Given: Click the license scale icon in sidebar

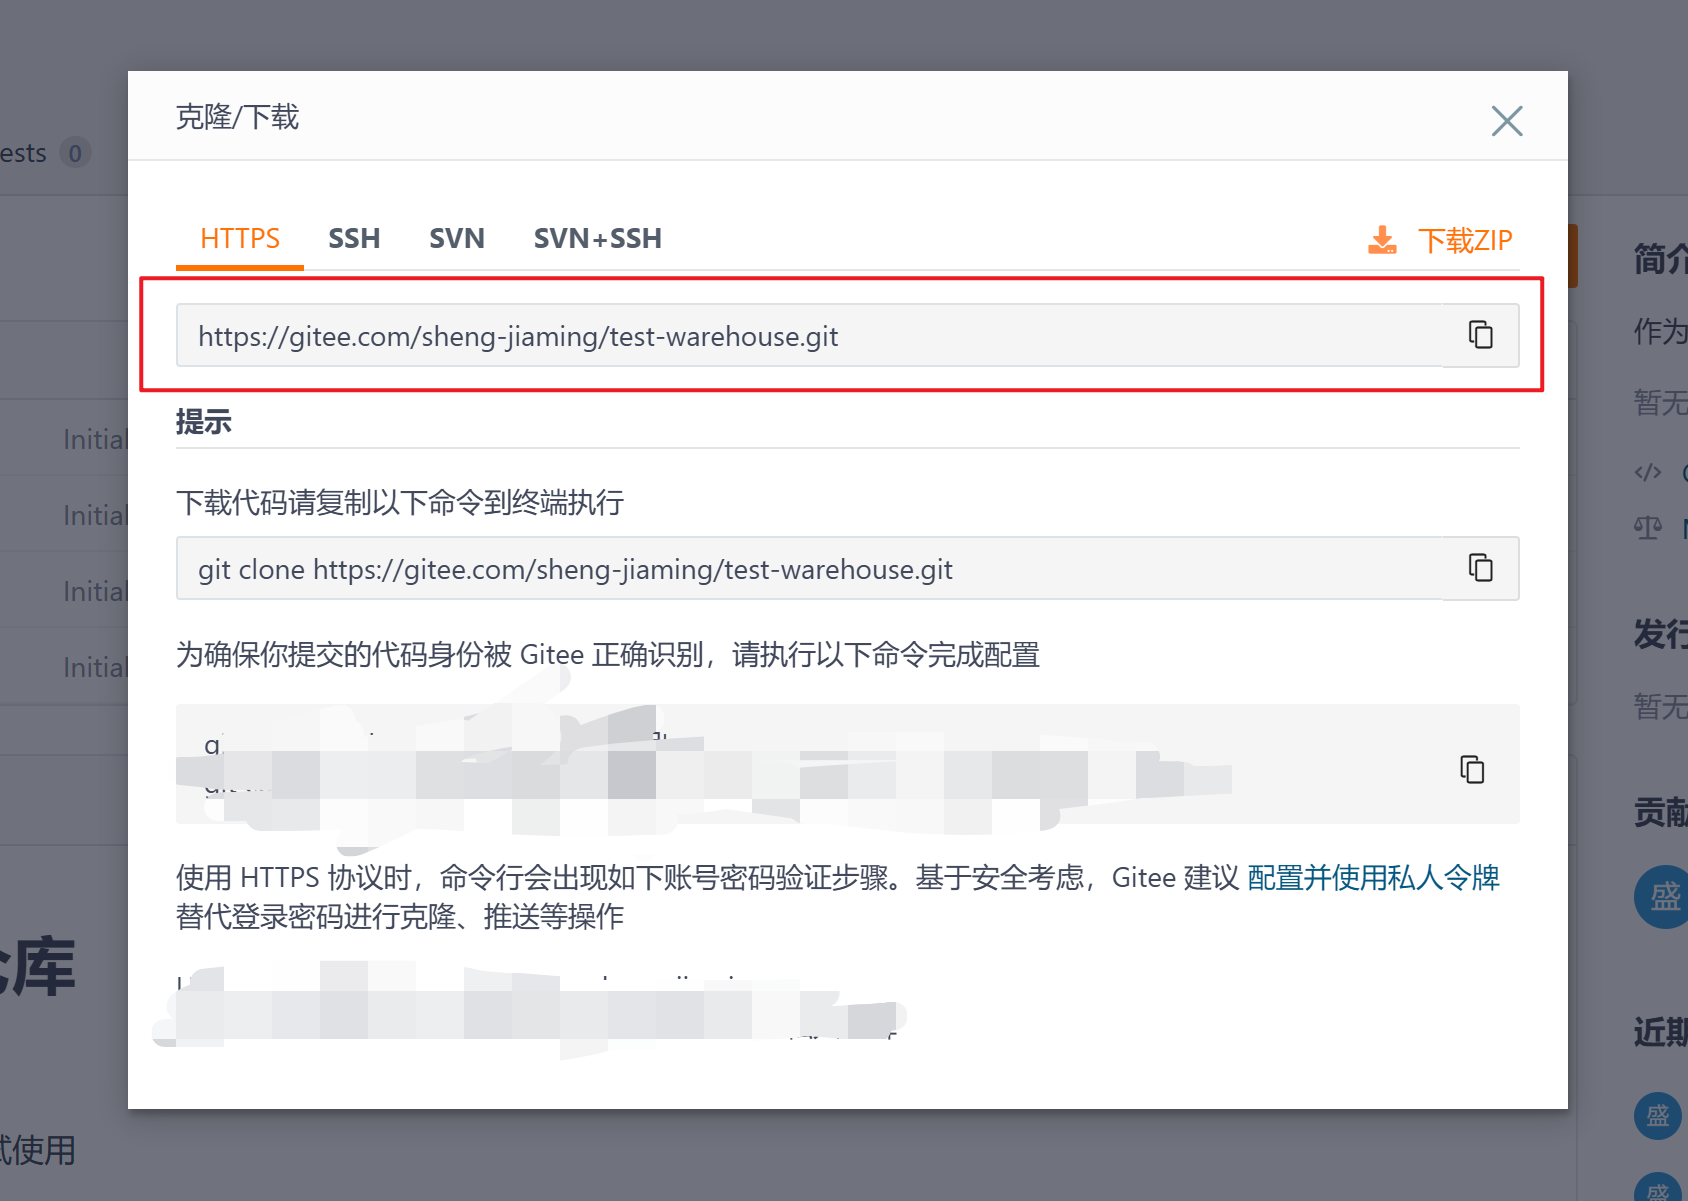Looking at the screenshot, I should click(1648, 527).
